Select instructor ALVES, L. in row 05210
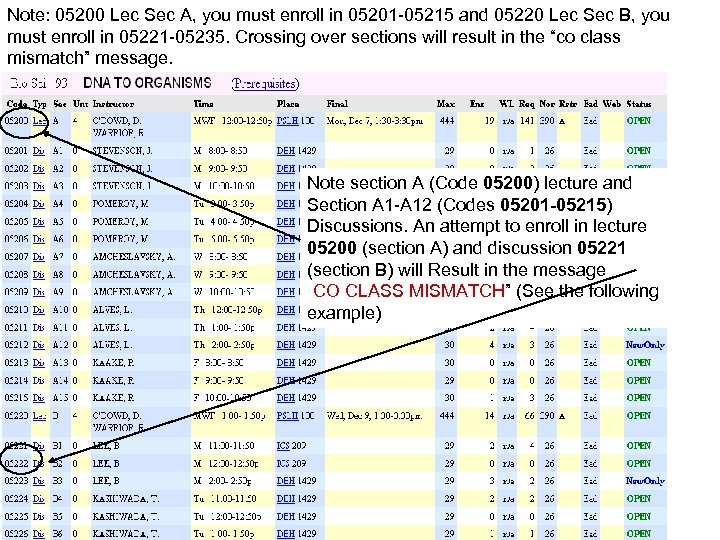Image resolution: width=720 pixels, height=540 pixels. tap(112, 310)
